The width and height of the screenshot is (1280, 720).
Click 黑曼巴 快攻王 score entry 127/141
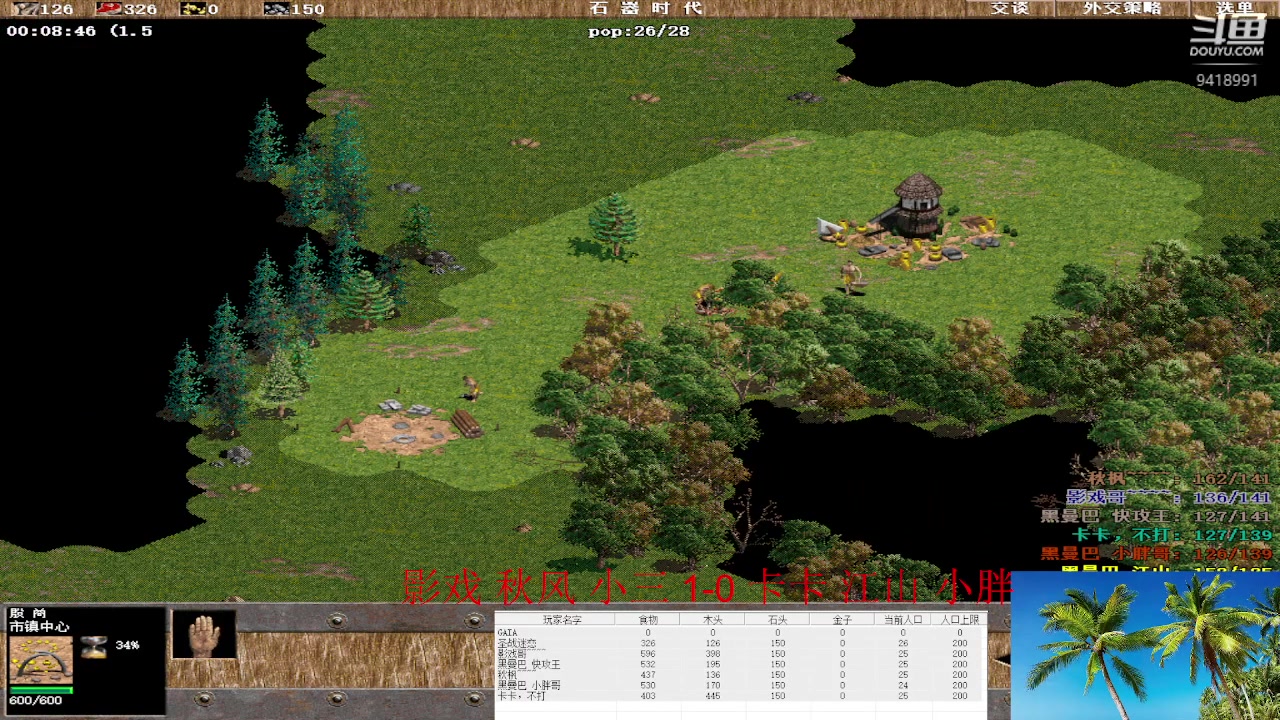click(1156, 516)
